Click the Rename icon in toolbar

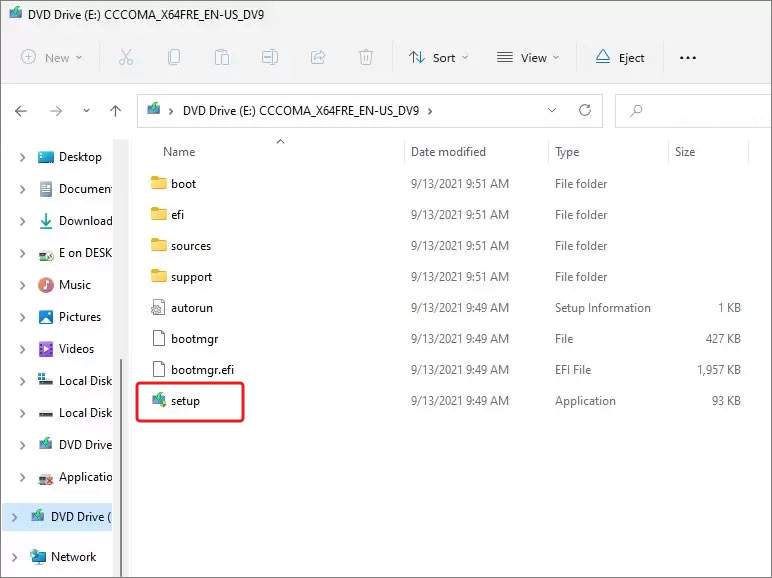[270, 58]
